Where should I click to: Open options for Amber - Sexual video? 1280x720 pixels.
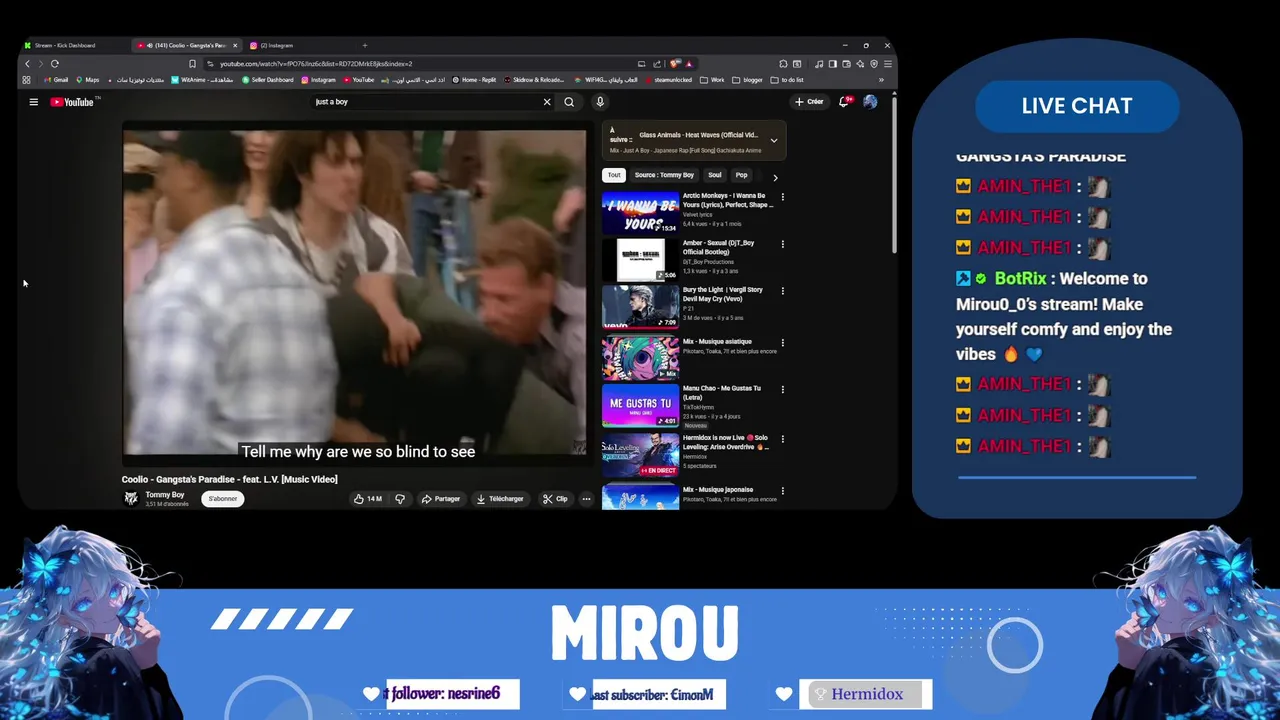pos(782,244)
